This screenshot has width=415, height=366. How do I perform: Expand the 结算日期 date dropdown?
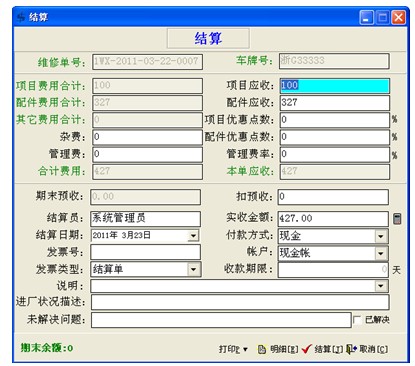(193, 236)
